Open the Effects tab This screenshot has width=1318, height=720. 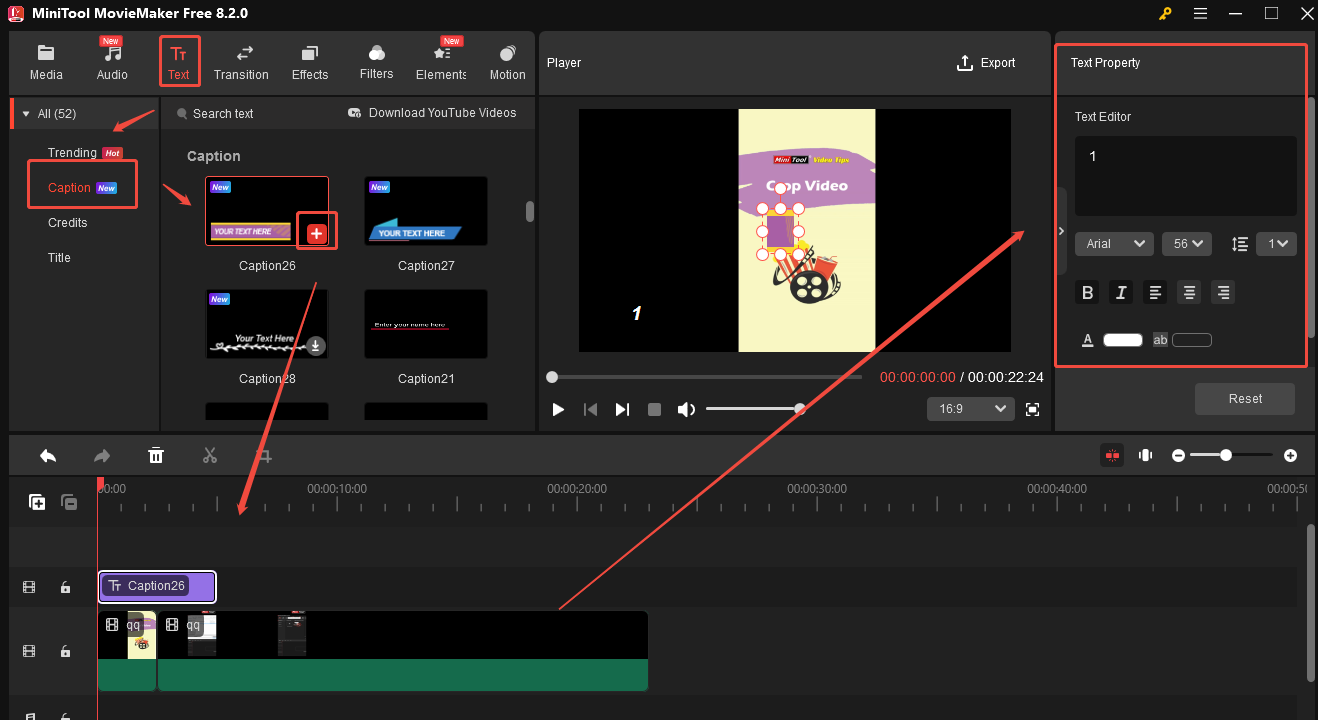[310, 62]
